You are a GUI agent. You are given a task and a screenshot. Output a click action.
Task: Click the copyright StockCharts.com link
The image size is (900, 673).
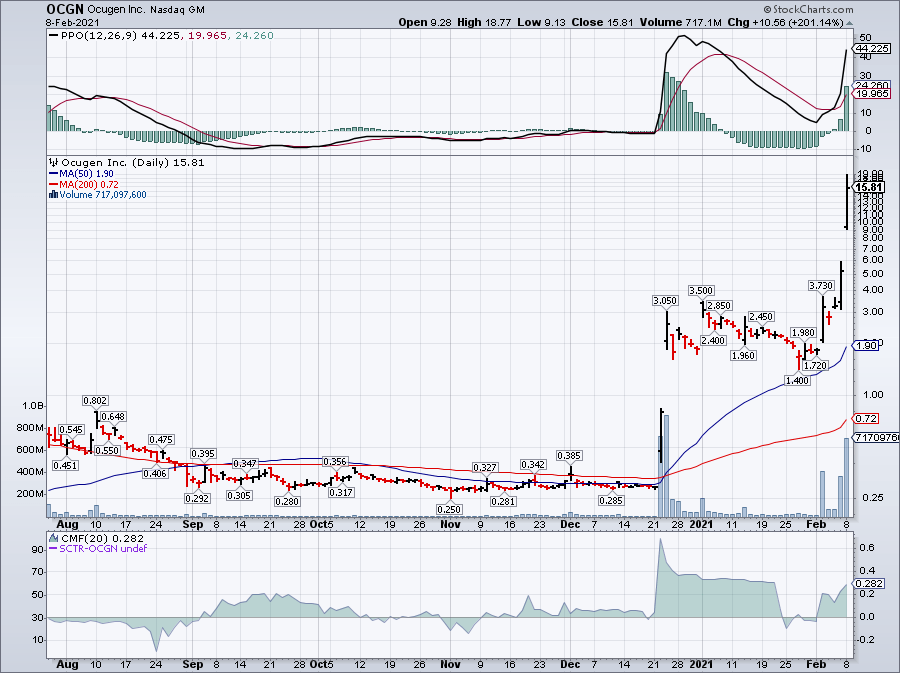[x=808, y=9]
